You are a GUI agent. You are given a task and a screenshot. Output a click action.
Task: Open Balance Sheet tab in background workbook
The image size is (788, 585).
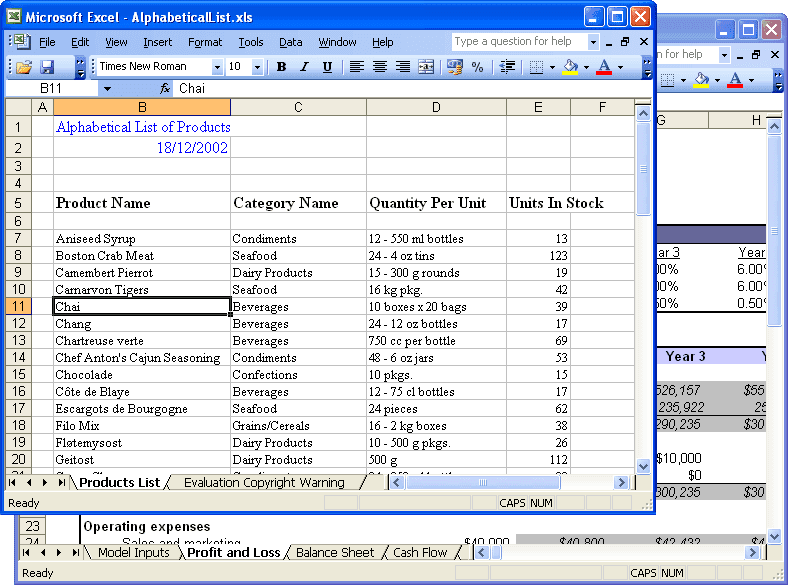point(335,553)
